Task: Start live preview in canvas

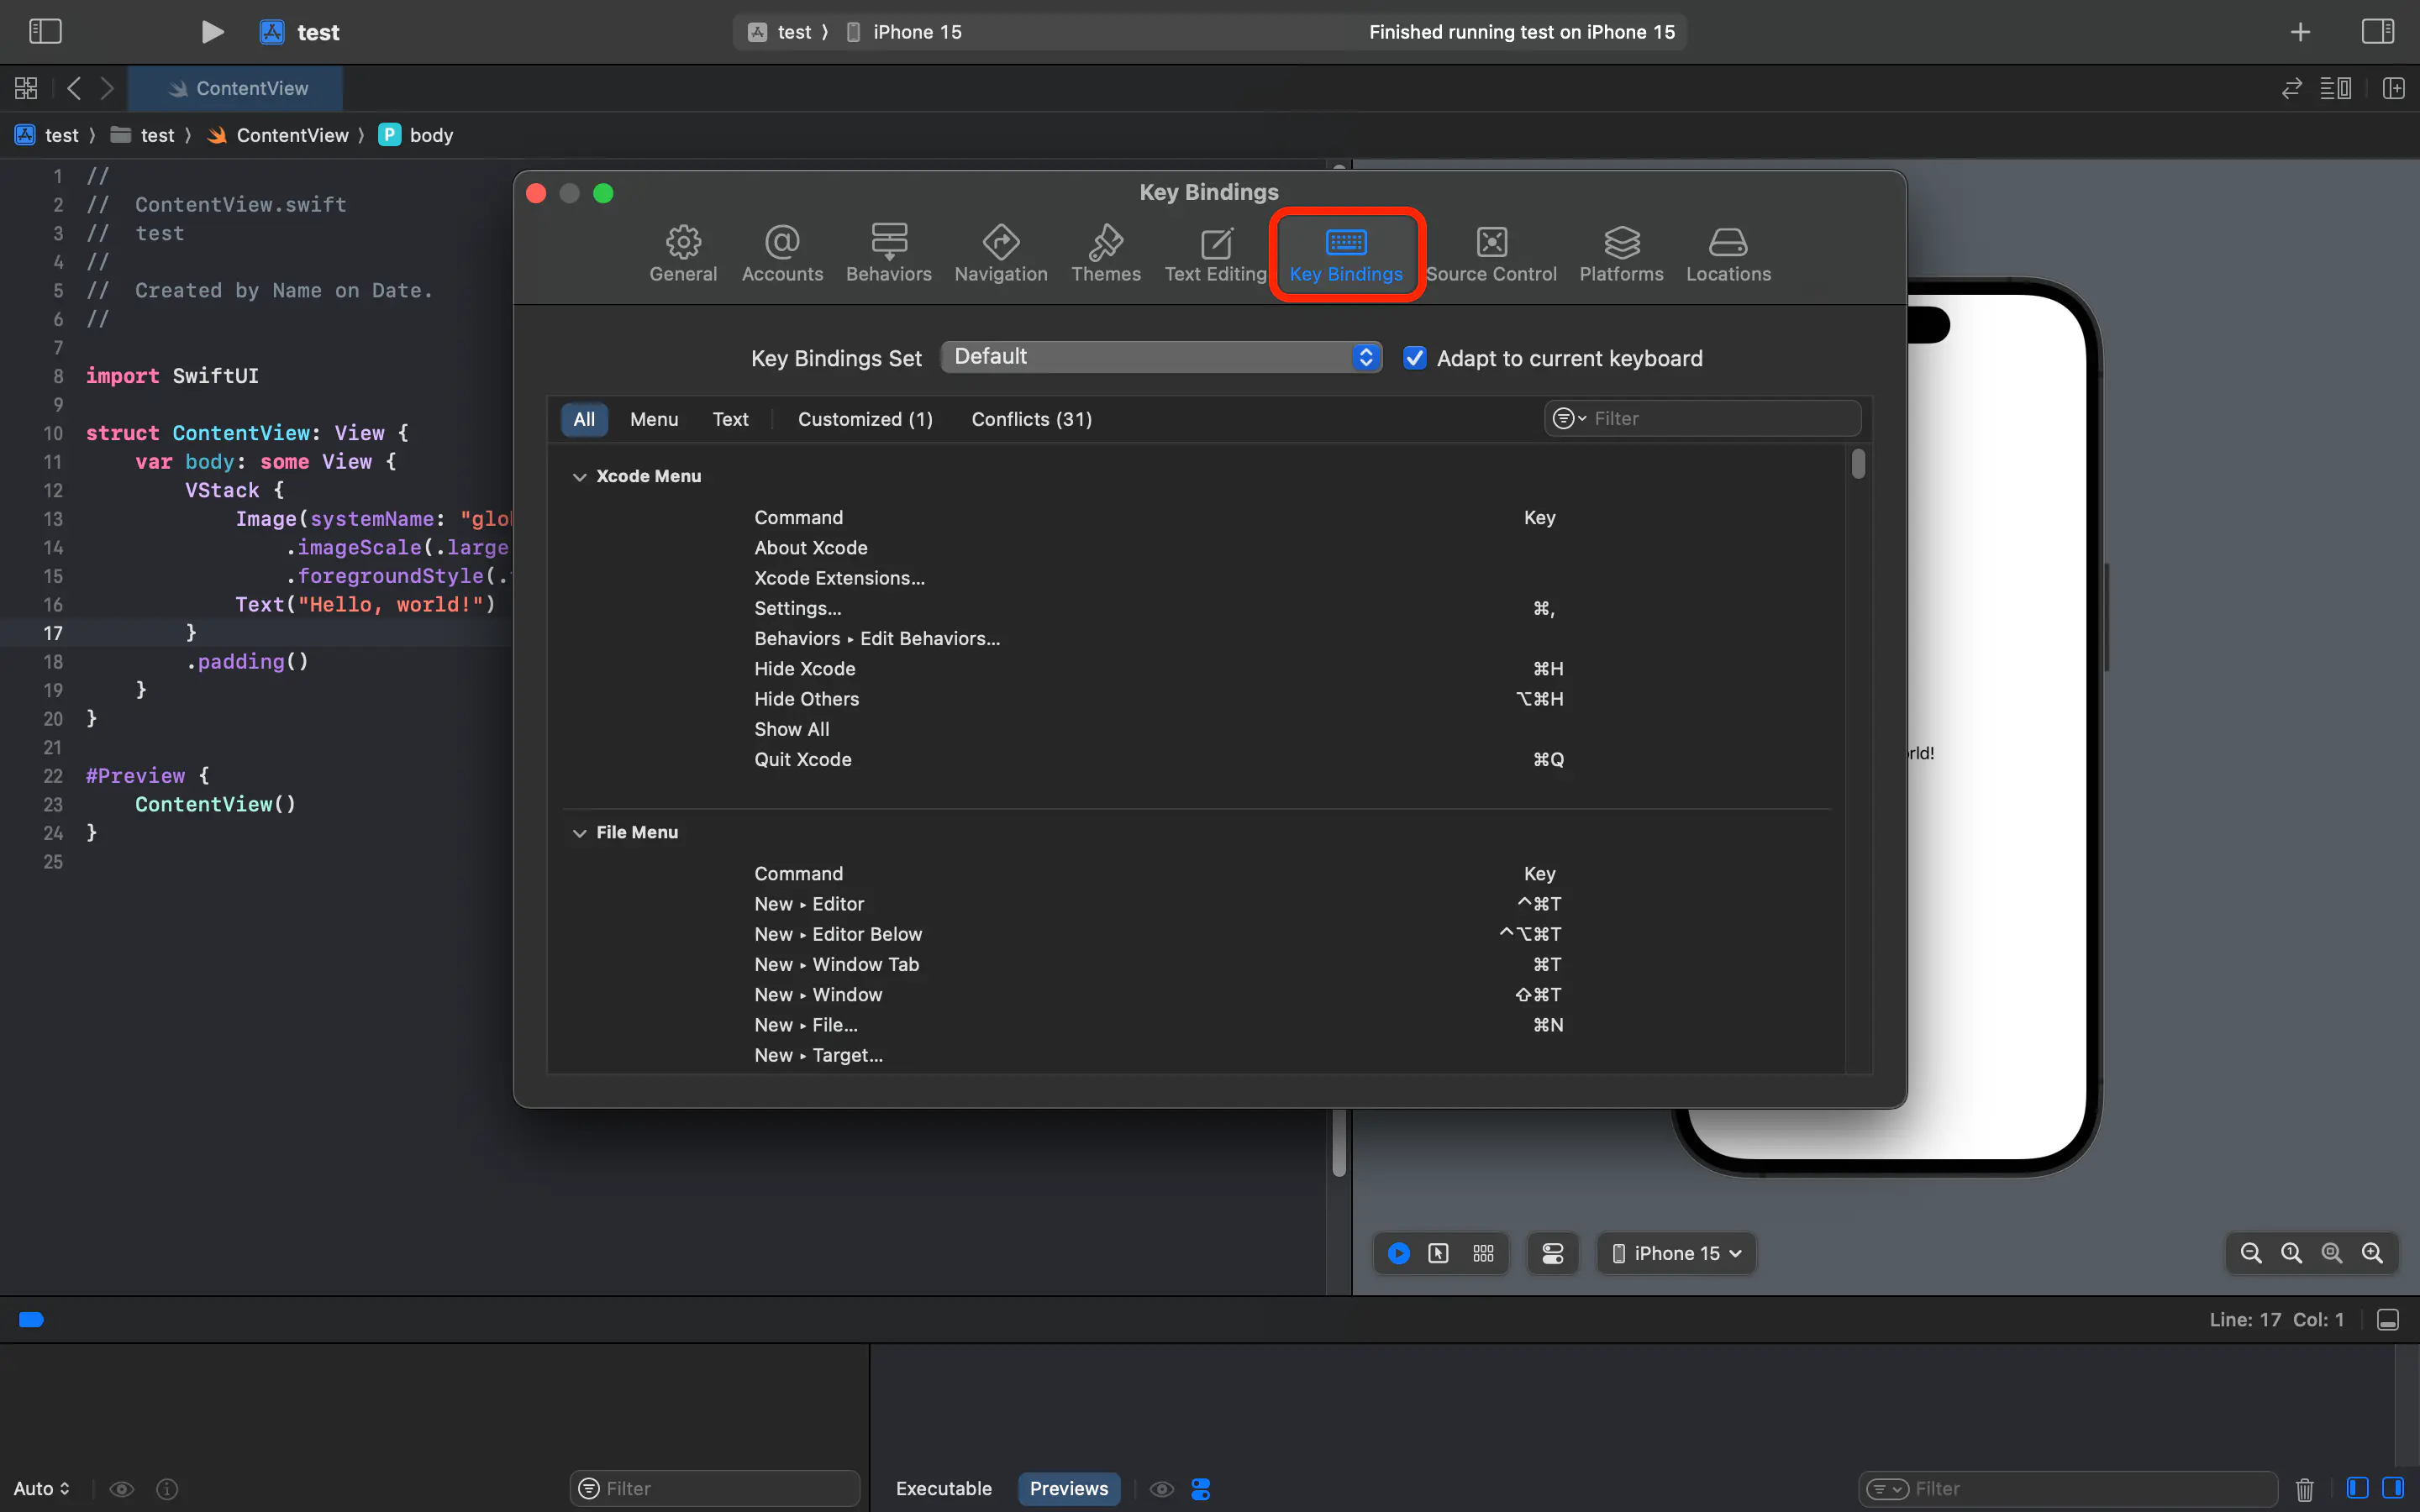Action: (x=1398, y=1253)
